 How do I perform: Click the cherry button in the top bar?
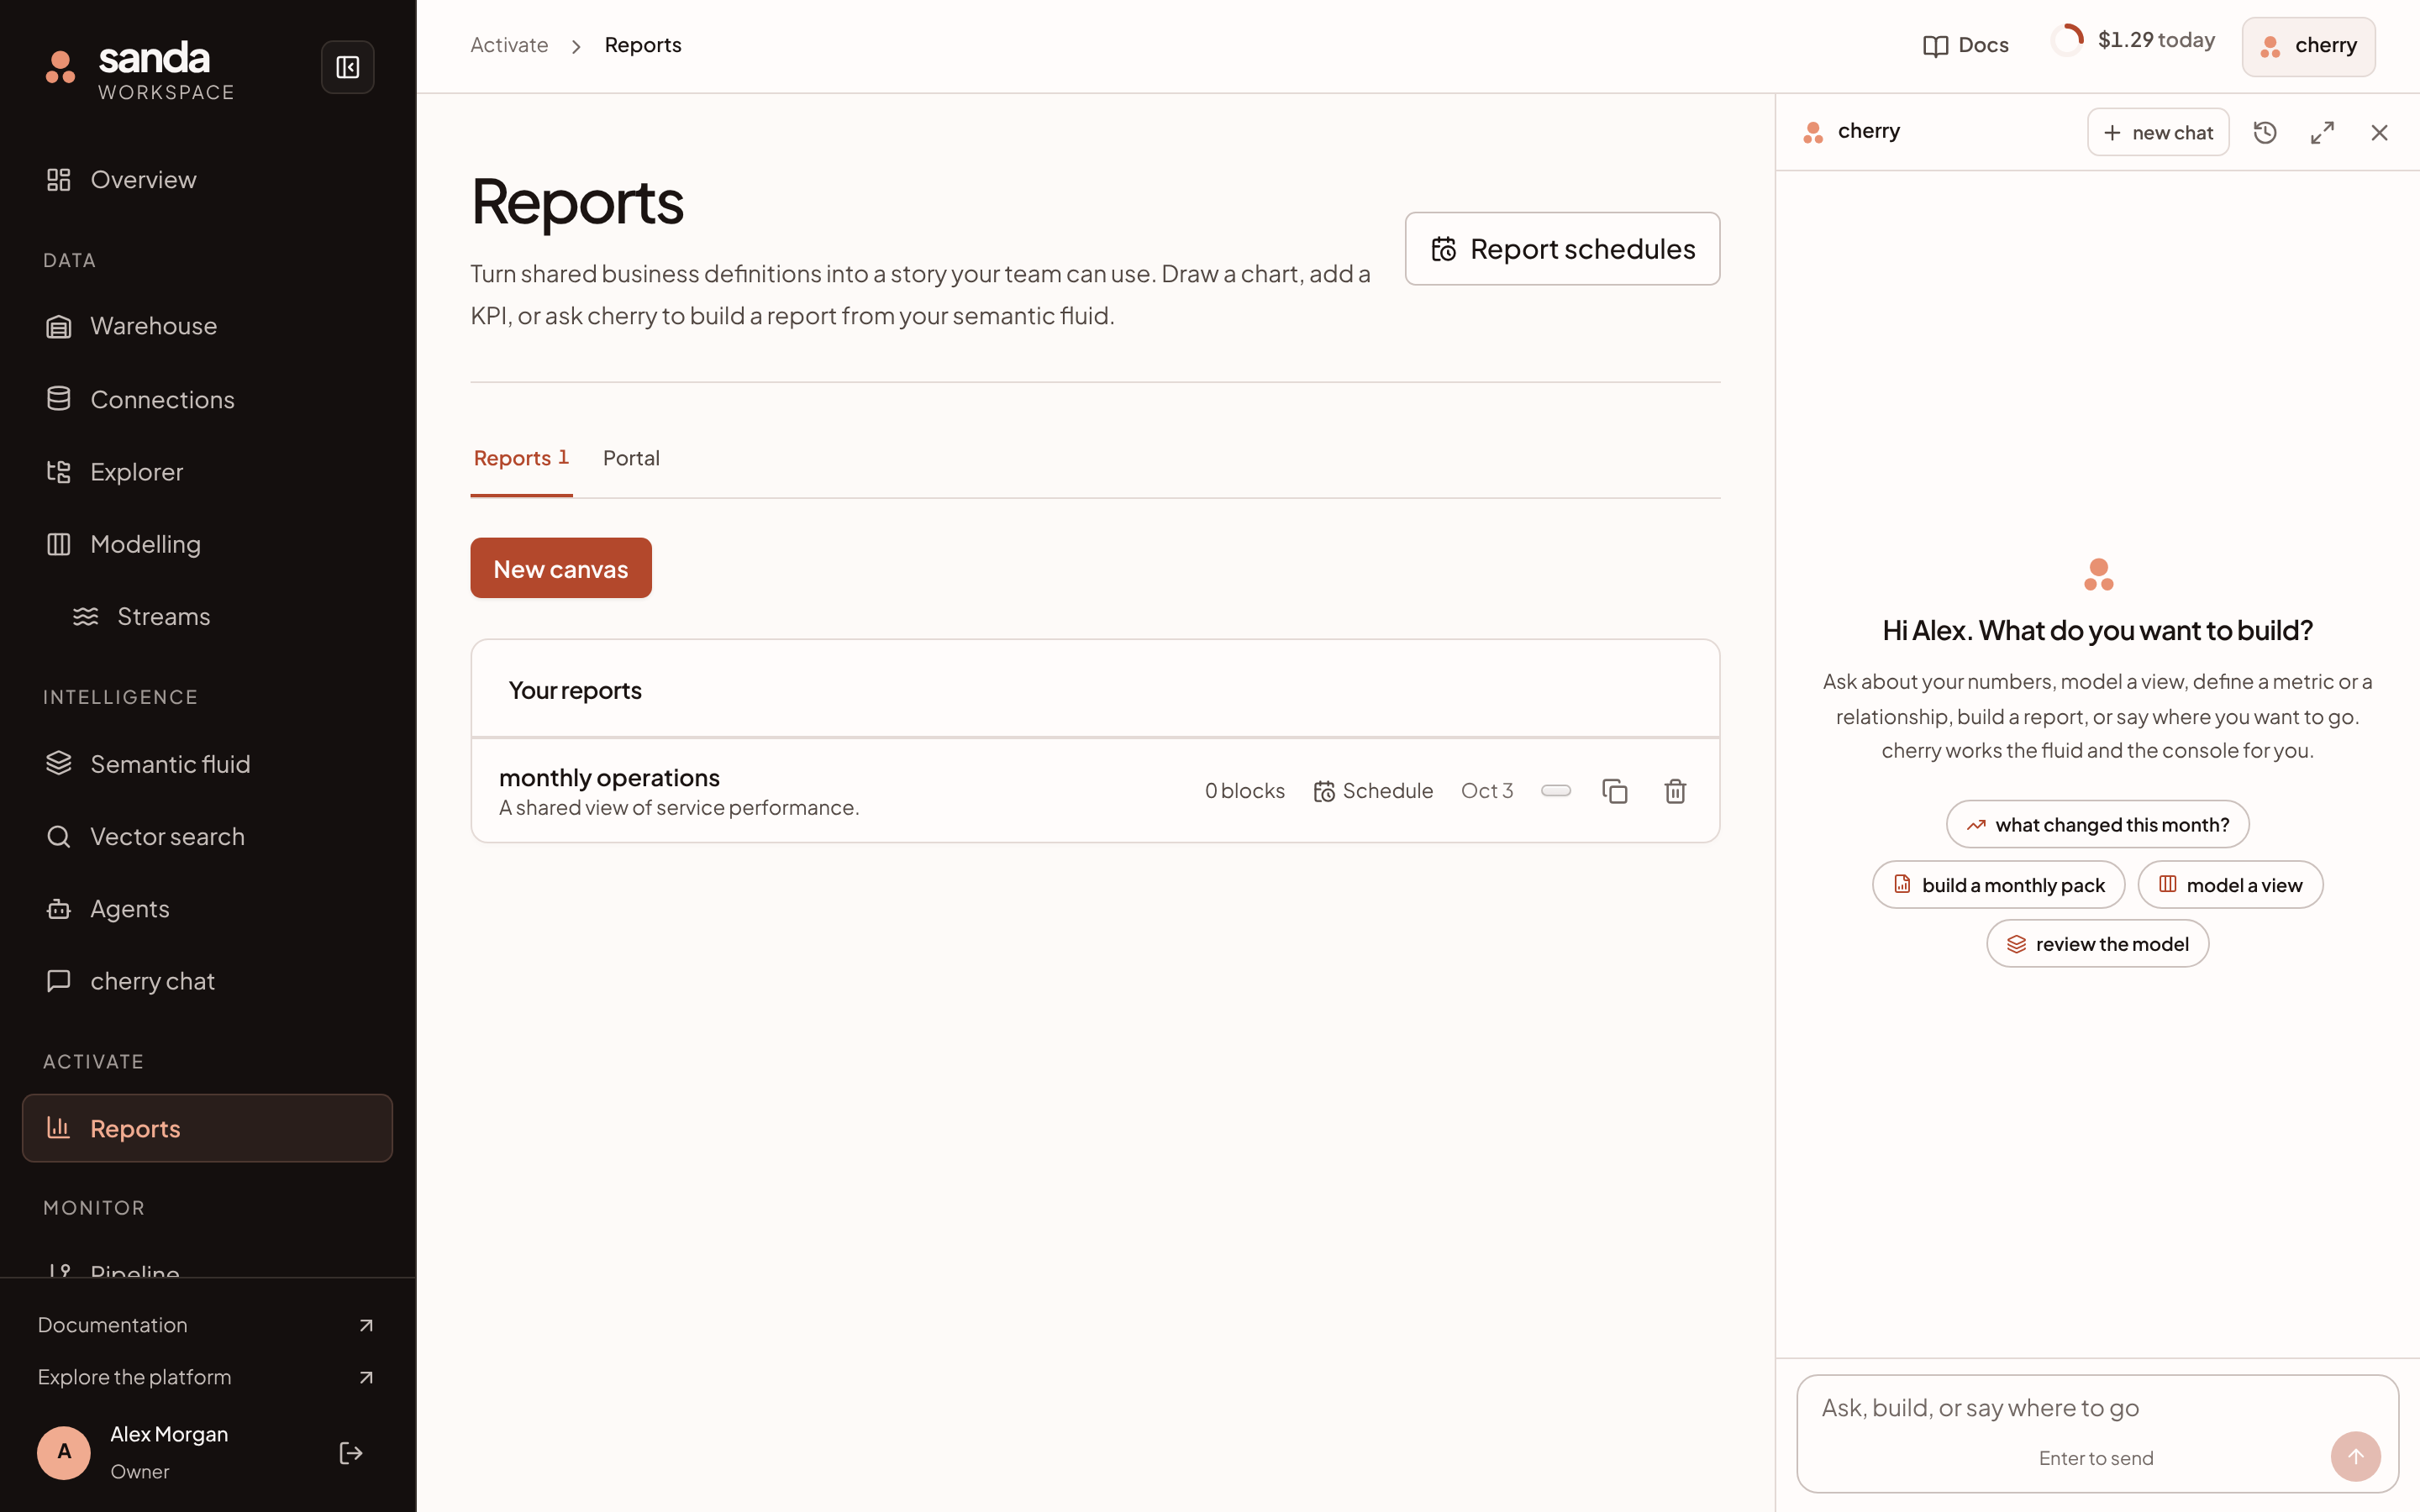[x=2308, y=46]
